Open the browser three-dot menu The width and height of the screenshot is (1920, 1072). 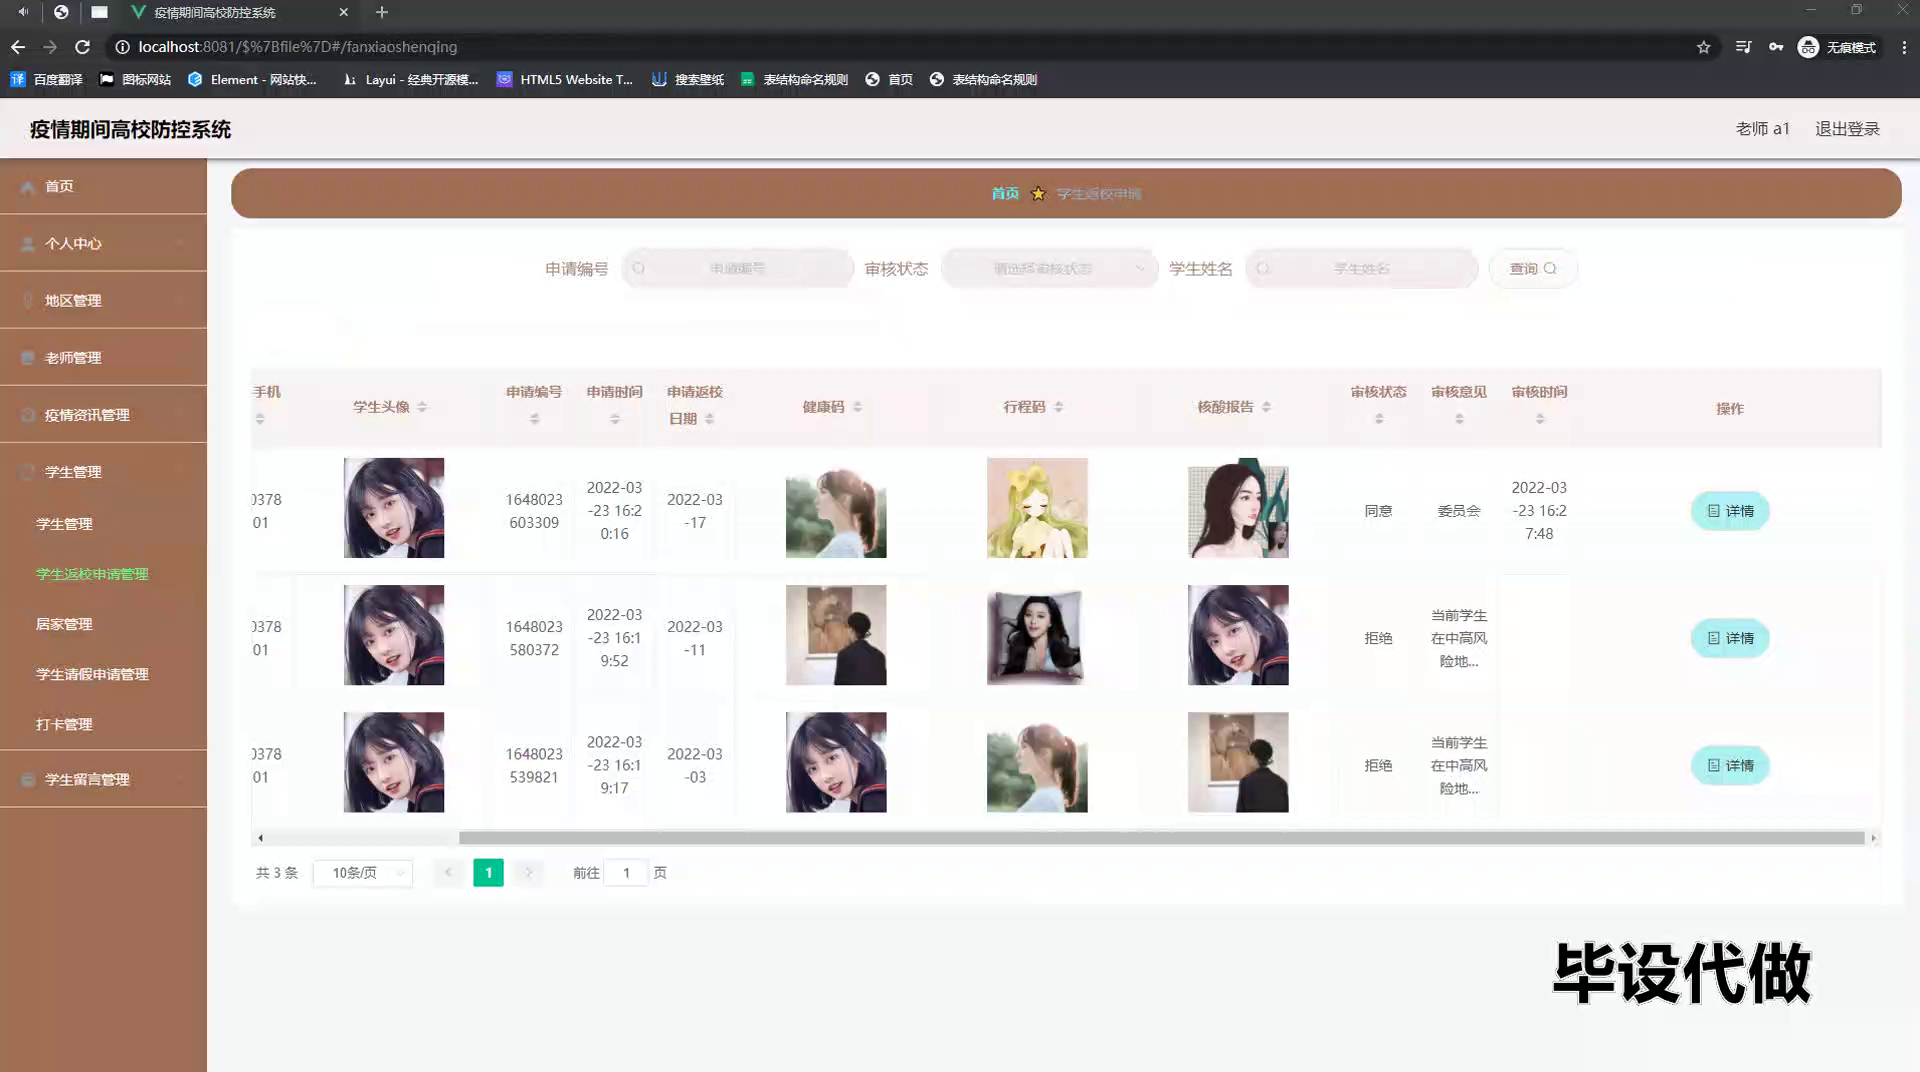click(x=1904, y=47)
